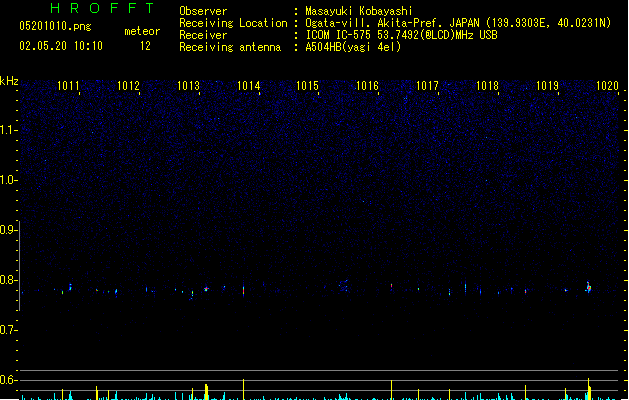This screenshot has width=629, height=400.
Task: Click the 0.7 kHz axis label
Action: 8,330
